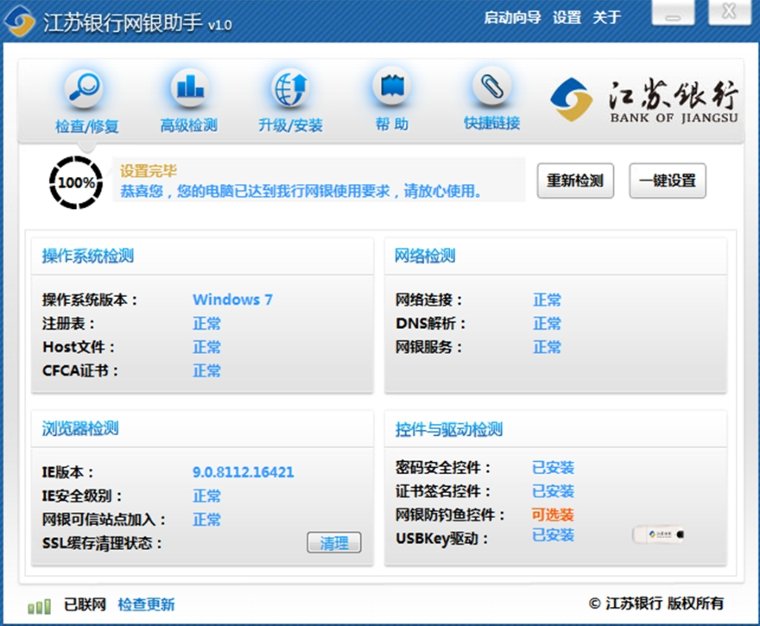Image resolution: width=760 pixels, height=626 pixels.
Task: Open the 高级检测 bar chart icon
Action: click(x=190, y=88)
